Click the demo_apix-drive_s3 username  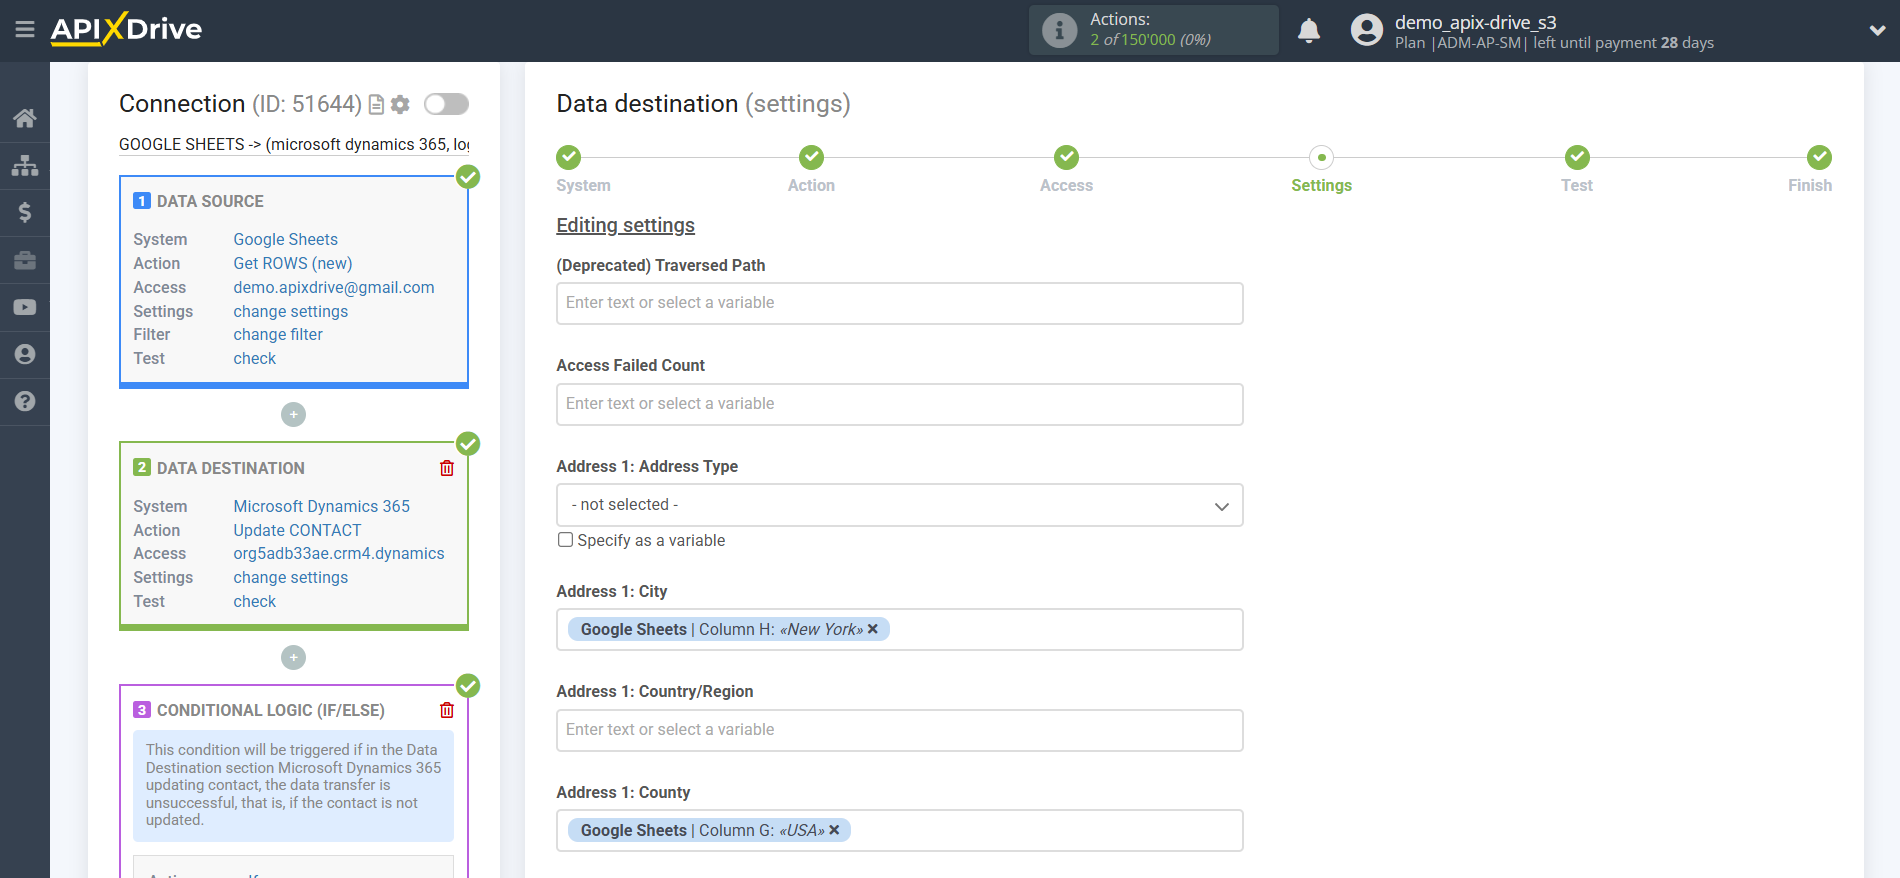tap(1475, 22)
